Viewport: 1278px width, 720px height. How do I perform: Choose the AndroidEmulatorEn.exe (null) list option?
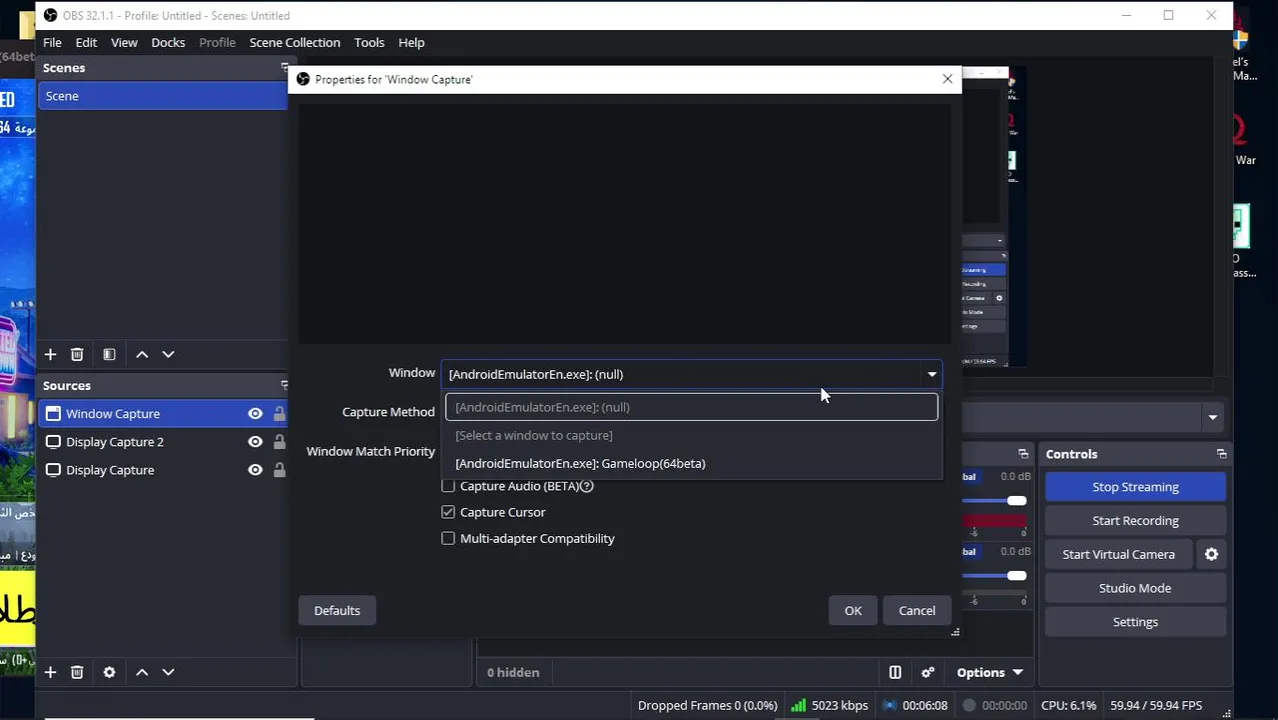(692, 407)
